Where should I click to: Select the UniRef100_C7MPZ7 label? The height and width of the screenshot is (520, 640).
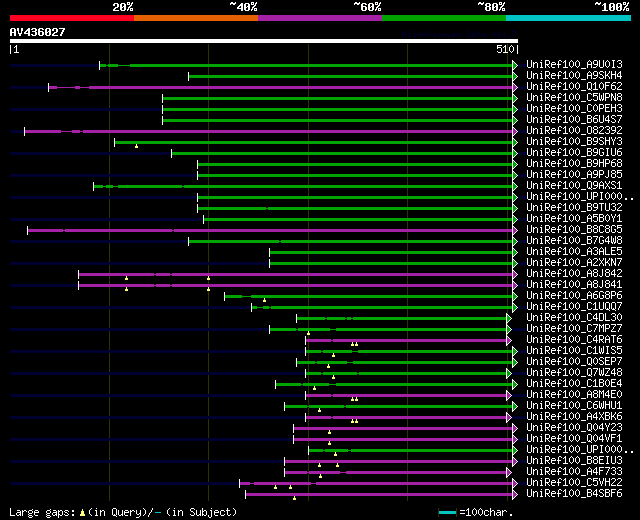[574, 329]
